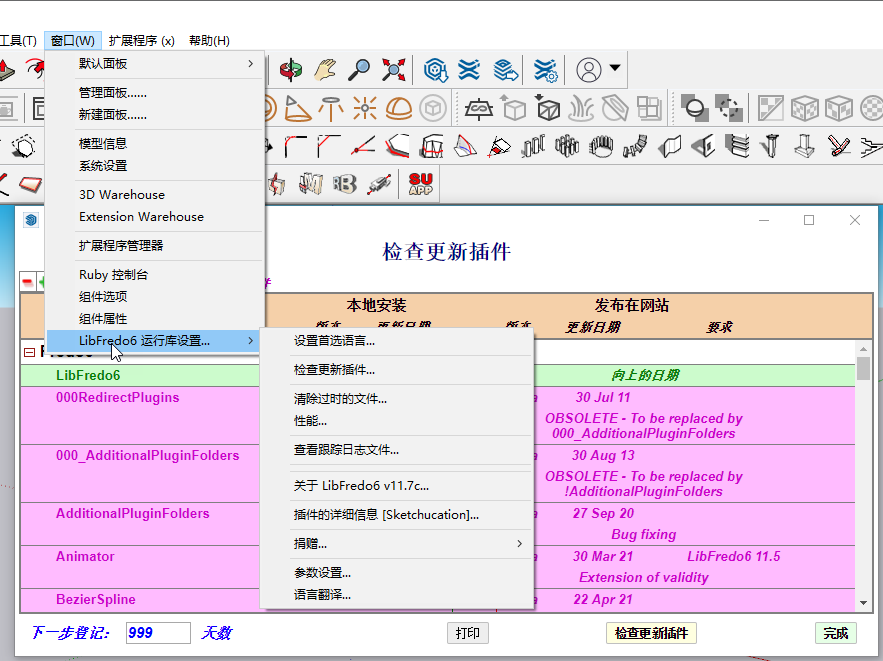Viewport: 883px width, 661px height.
Task: Click the user account profile icon
Action: click(x=588, y=70)
